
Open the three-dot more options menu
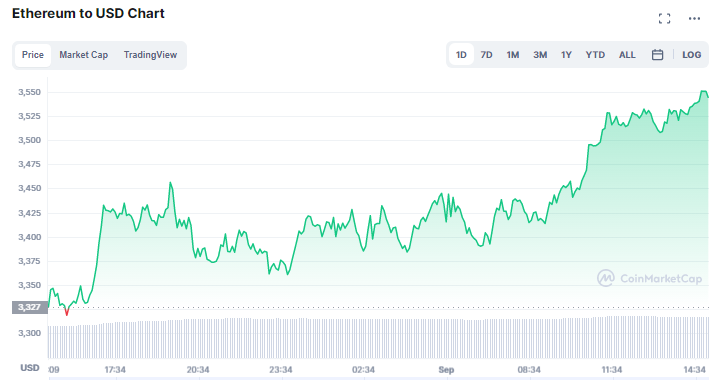point(694,18)
